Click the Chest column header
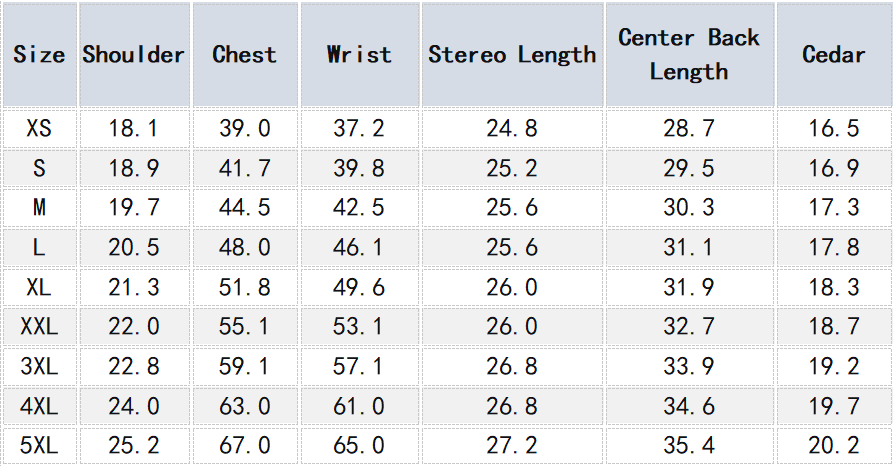Viewport: 895px width, 466px height. 244,55
